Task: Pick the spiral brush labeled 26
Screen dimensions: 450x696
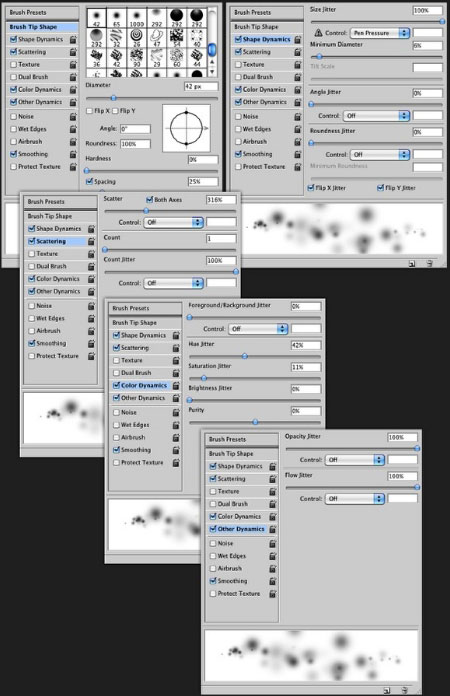Action: coord(136,37)
